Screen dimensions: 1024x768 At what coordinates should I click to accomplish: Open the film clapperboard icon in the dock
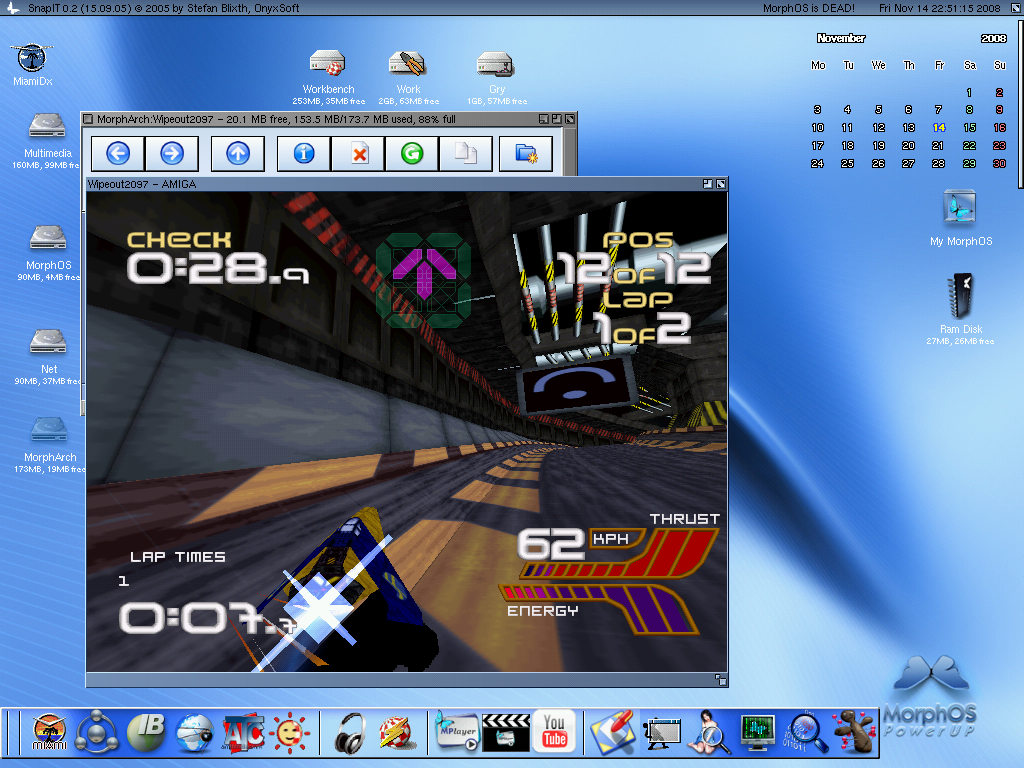pos(505,732)
